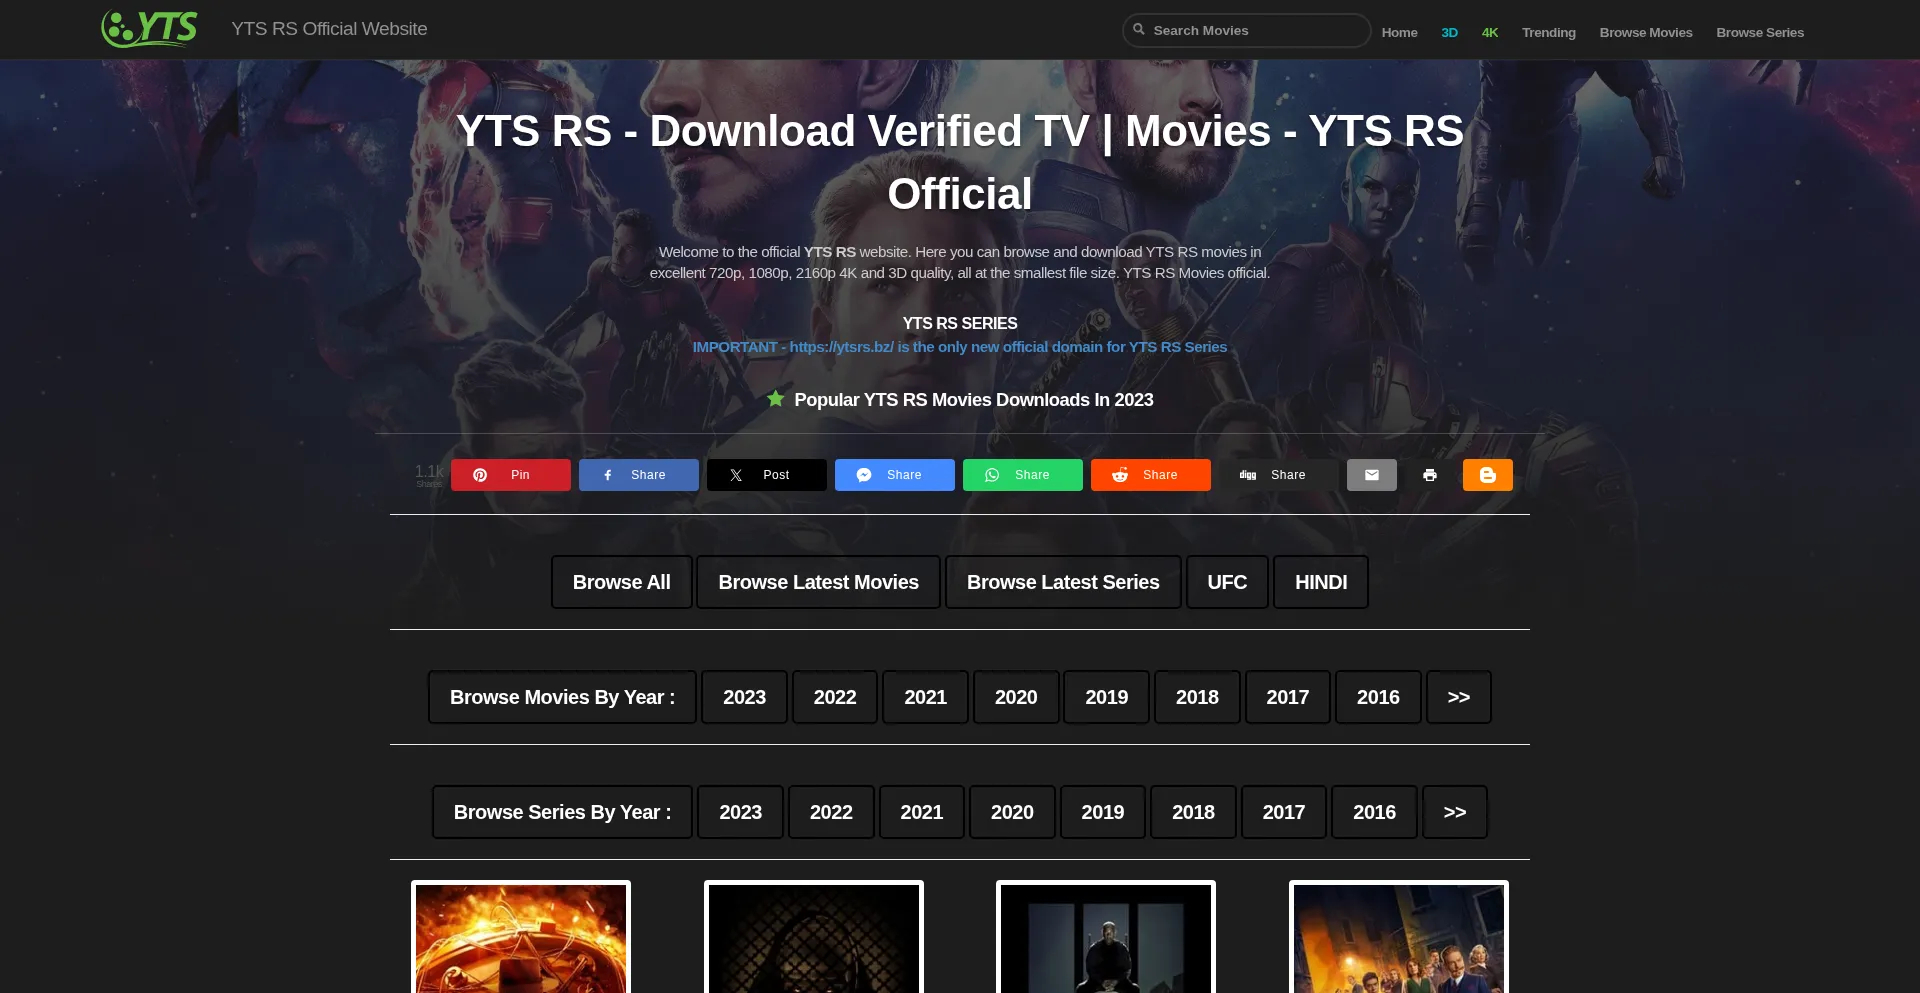Browse movies from 2021
The width and height of the screenshot is (1920, 993).
(x=925, y=697)
